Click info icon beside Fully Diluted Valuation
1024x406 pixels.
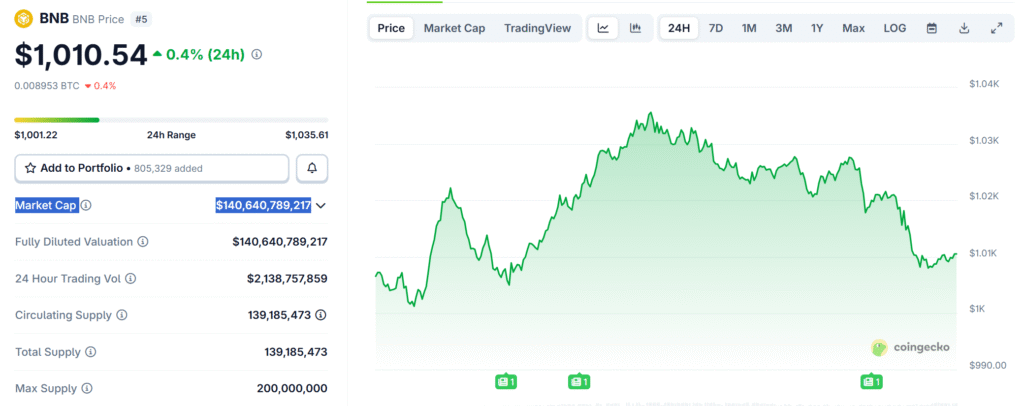tap(143, 242)
